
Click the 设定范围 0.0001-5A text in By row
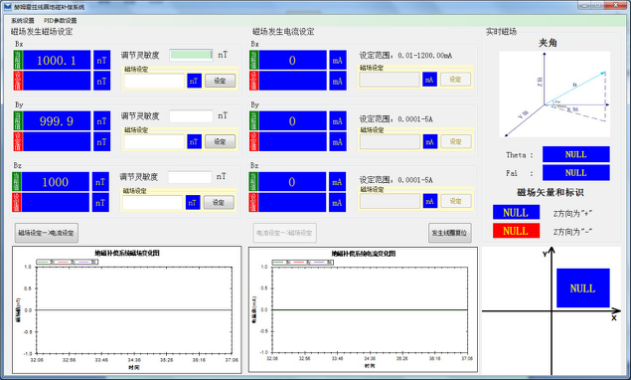396,119
